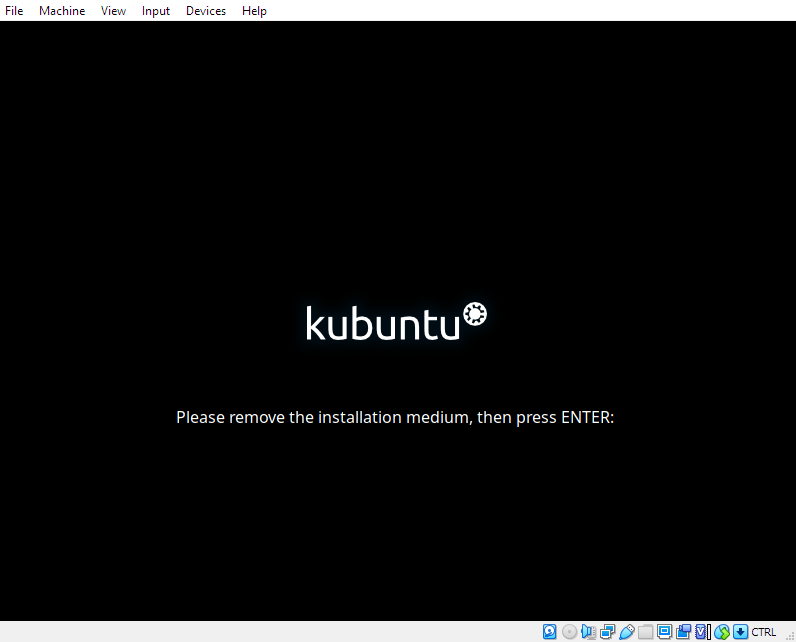Click the shared folders status icon
796x642 pixels.
[646, 632]
